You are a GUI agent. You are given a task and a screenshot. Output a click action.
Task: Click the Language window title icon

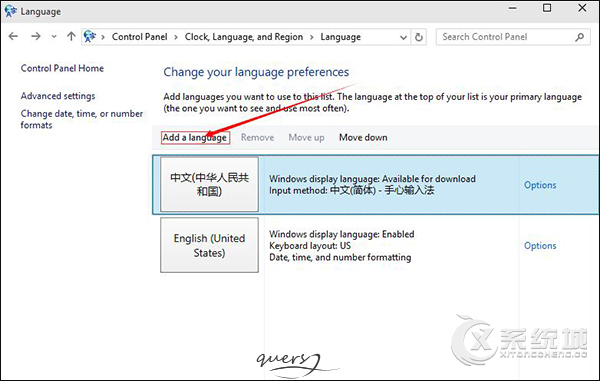pos(10,11)
